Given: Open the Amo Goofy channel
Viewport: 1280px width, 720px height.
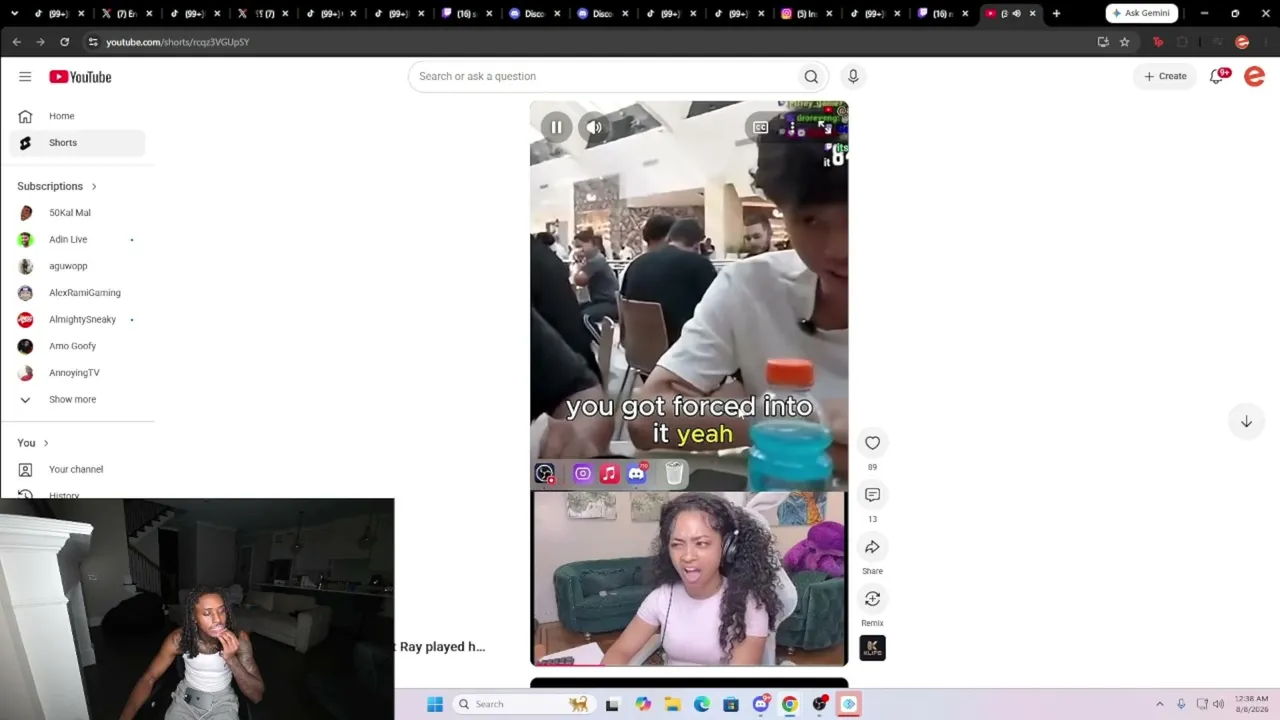Looking at the screenshot, I should (x=77, y=346).
